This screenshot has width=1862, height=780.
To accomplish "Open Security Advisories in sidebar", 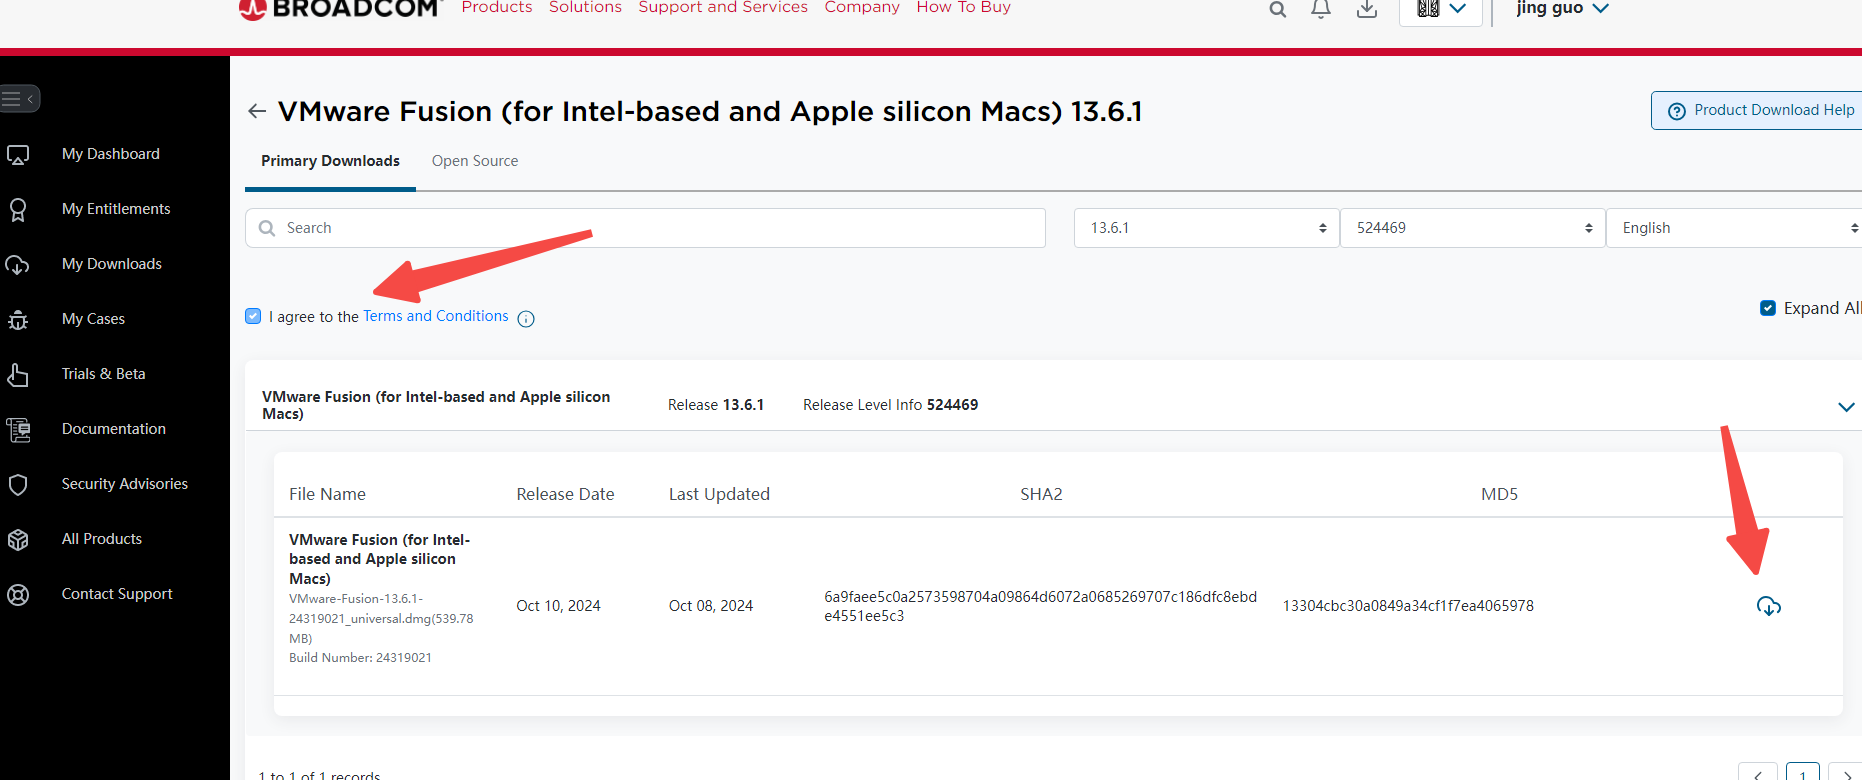I will [x=125, y=484].
